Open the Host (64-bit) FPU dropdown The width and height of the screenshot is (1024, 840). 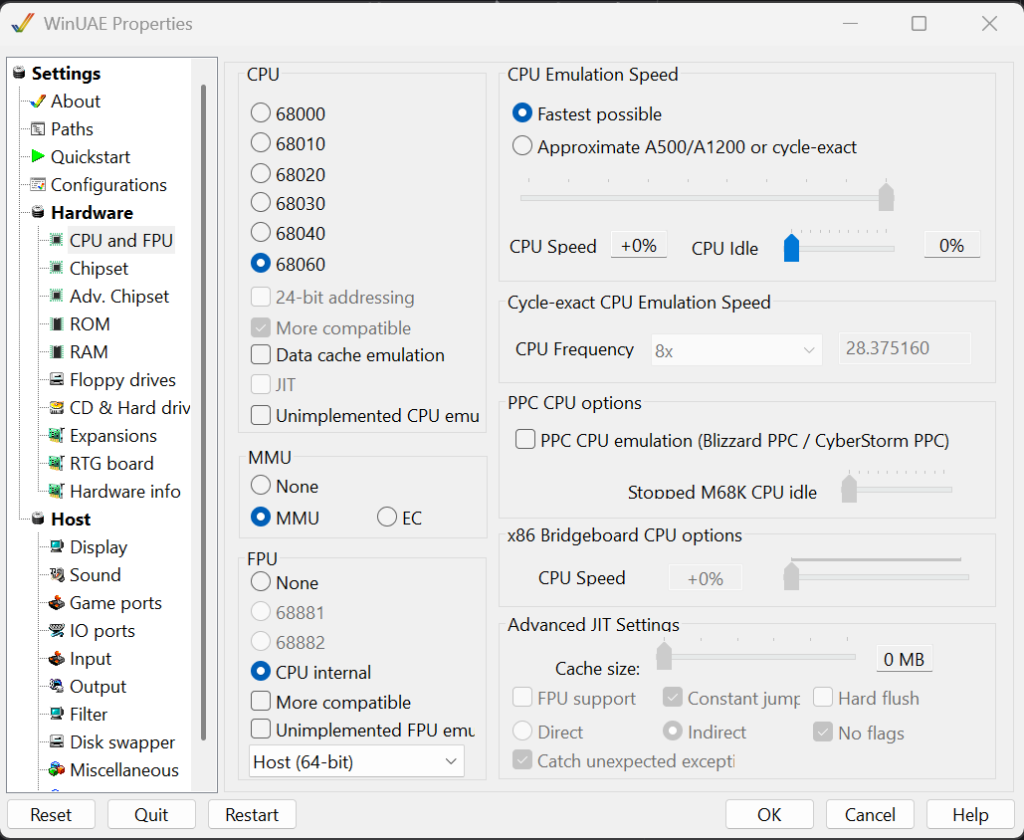(356, 762)
